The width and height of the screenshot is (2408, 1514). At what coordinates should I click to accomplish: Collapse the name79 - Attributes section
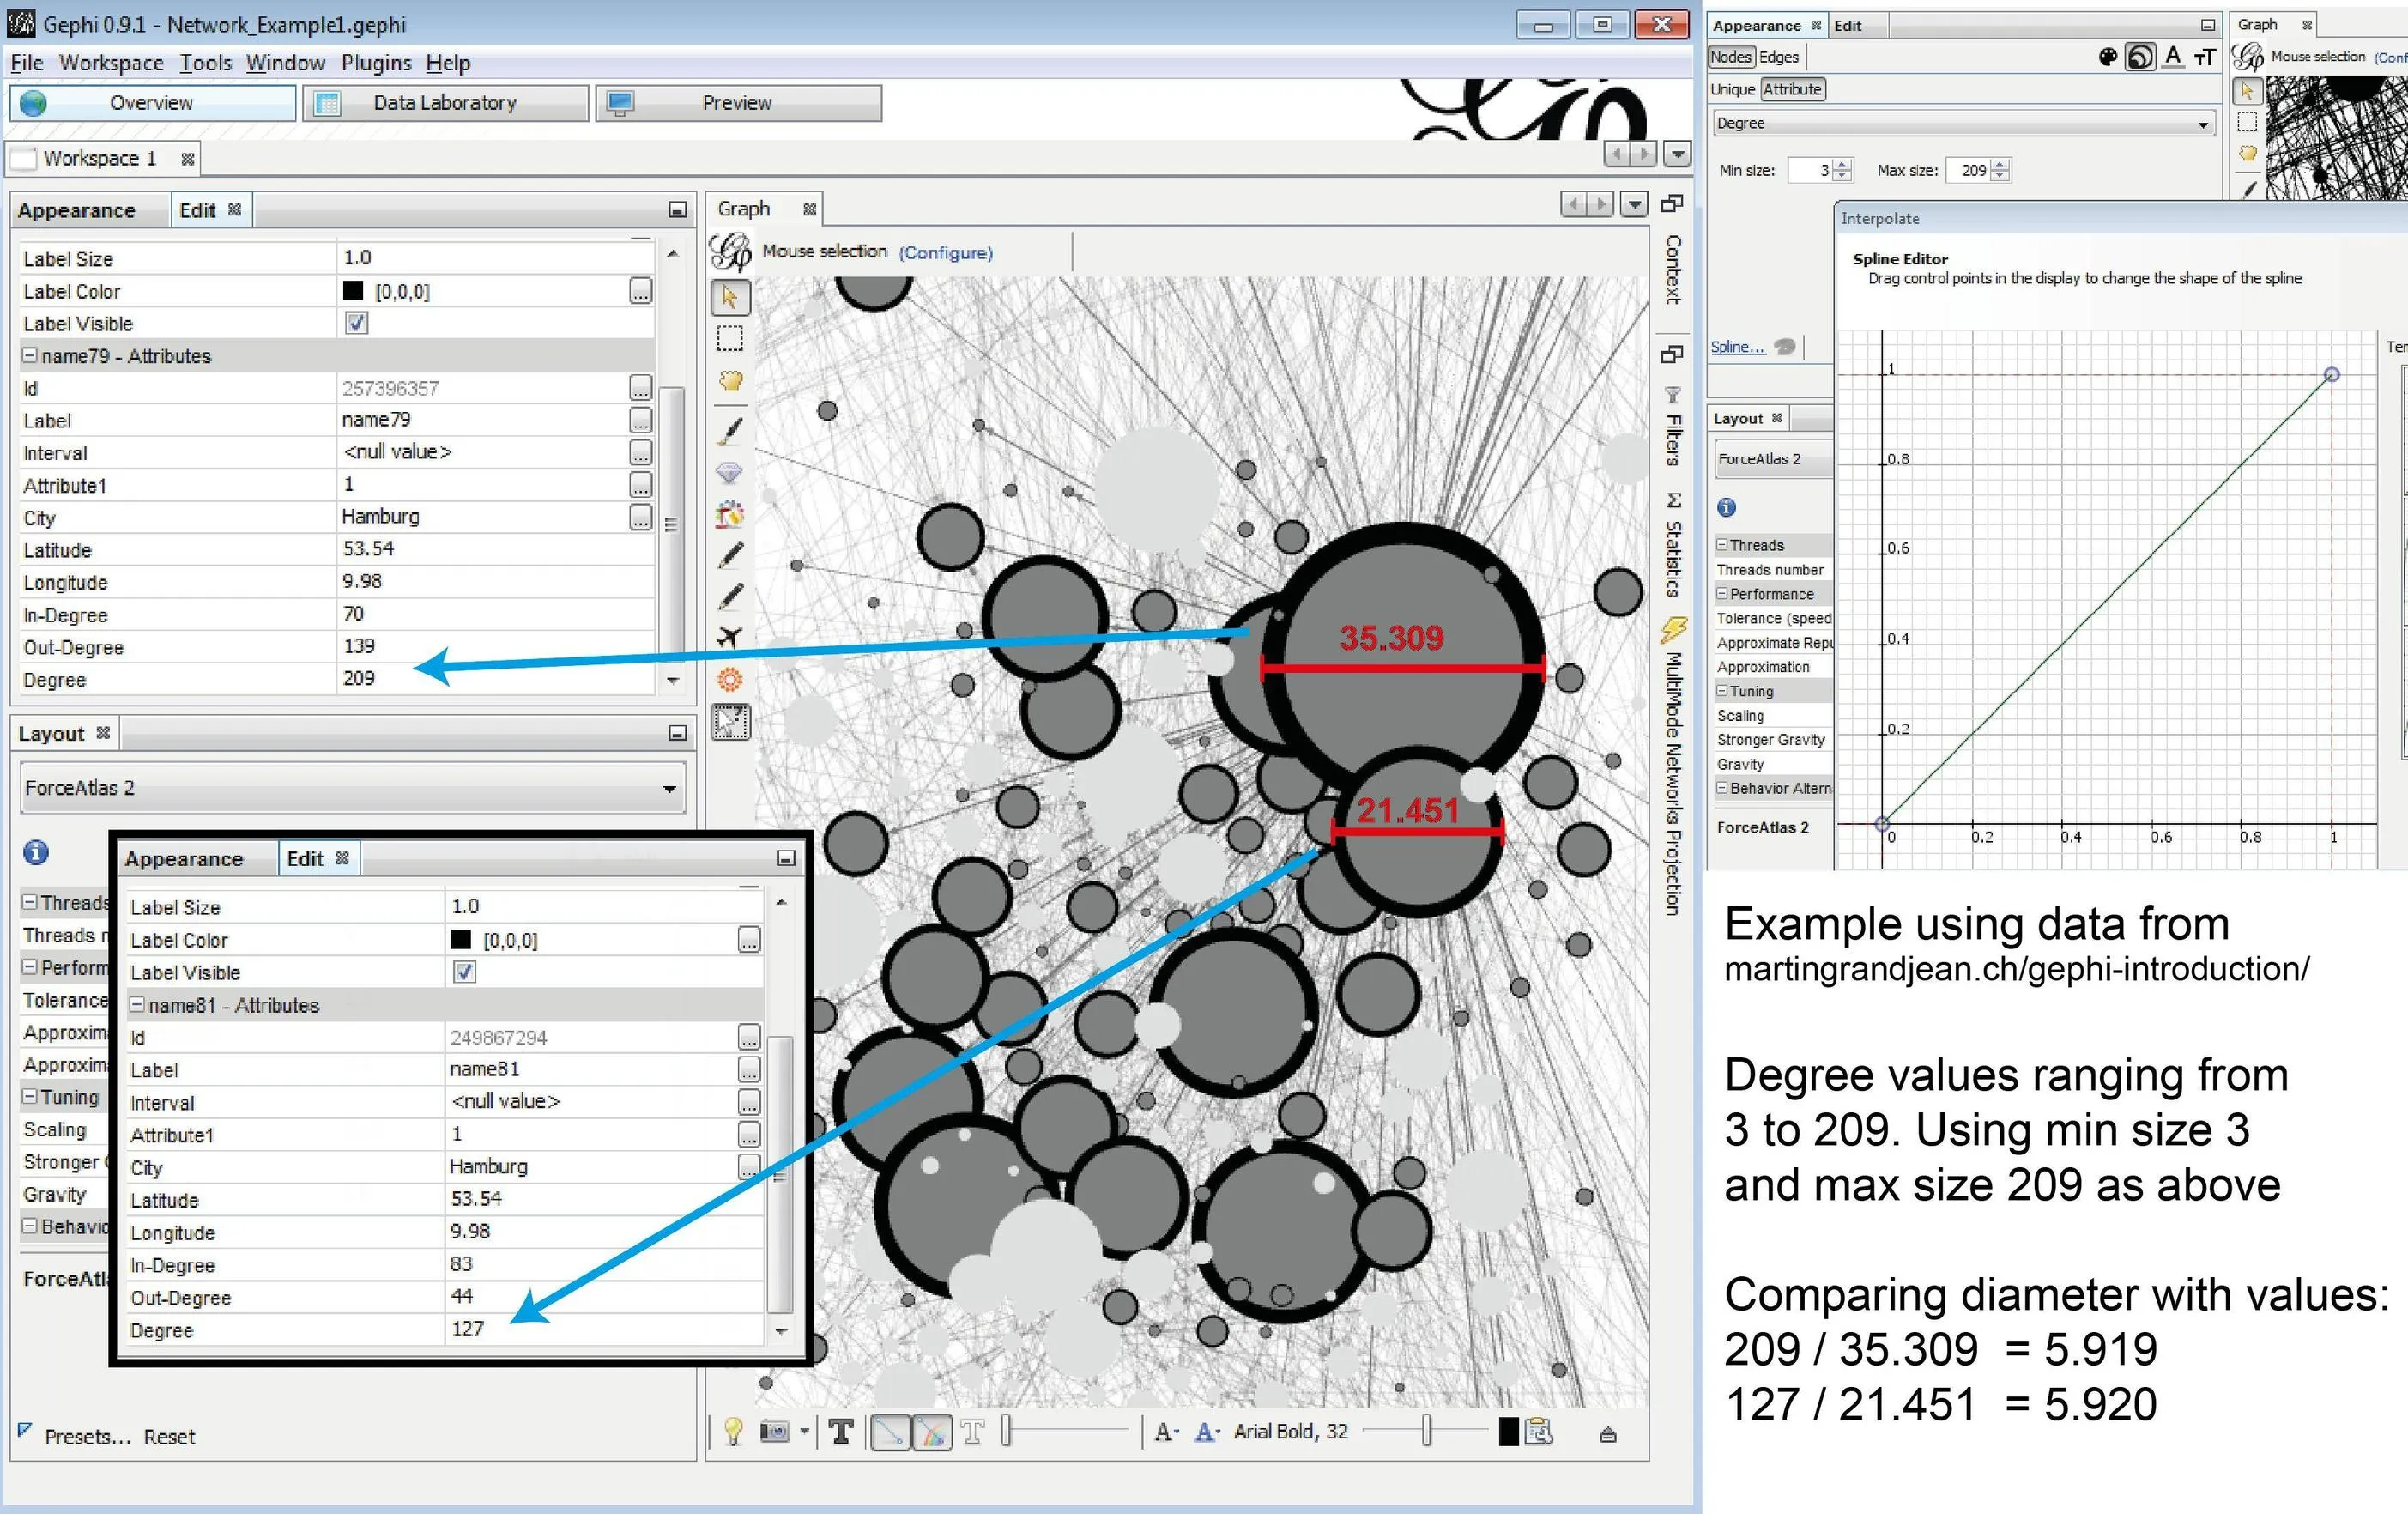point(30,356)
